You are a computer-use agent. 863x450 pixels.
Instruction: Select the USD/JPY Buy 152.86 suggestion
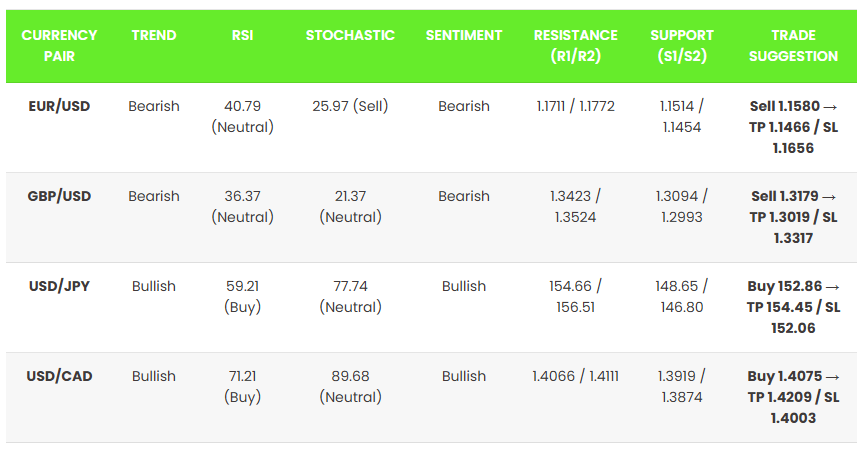793,307
